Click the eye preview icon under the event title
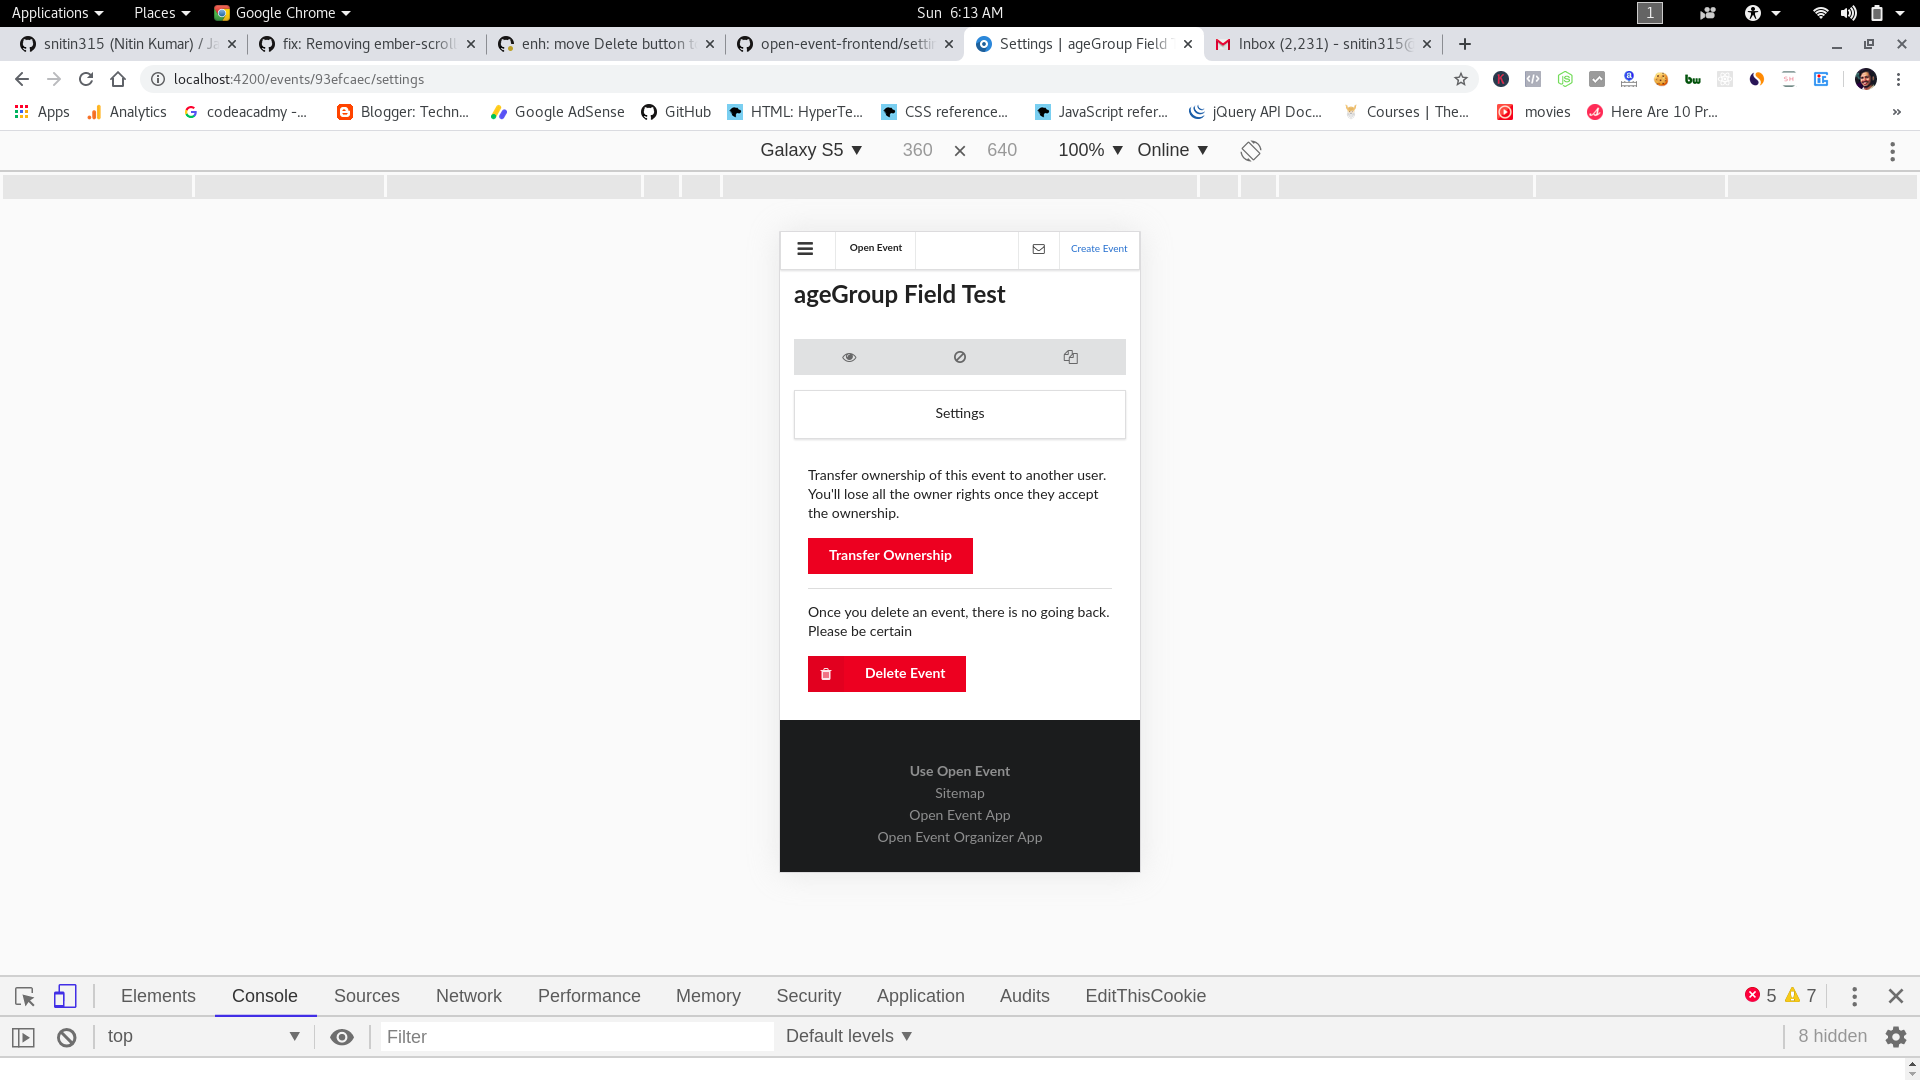Image resolution: width=1920 pixels, height=1080 pixels. pyautogui.click(x=849, y=357)
